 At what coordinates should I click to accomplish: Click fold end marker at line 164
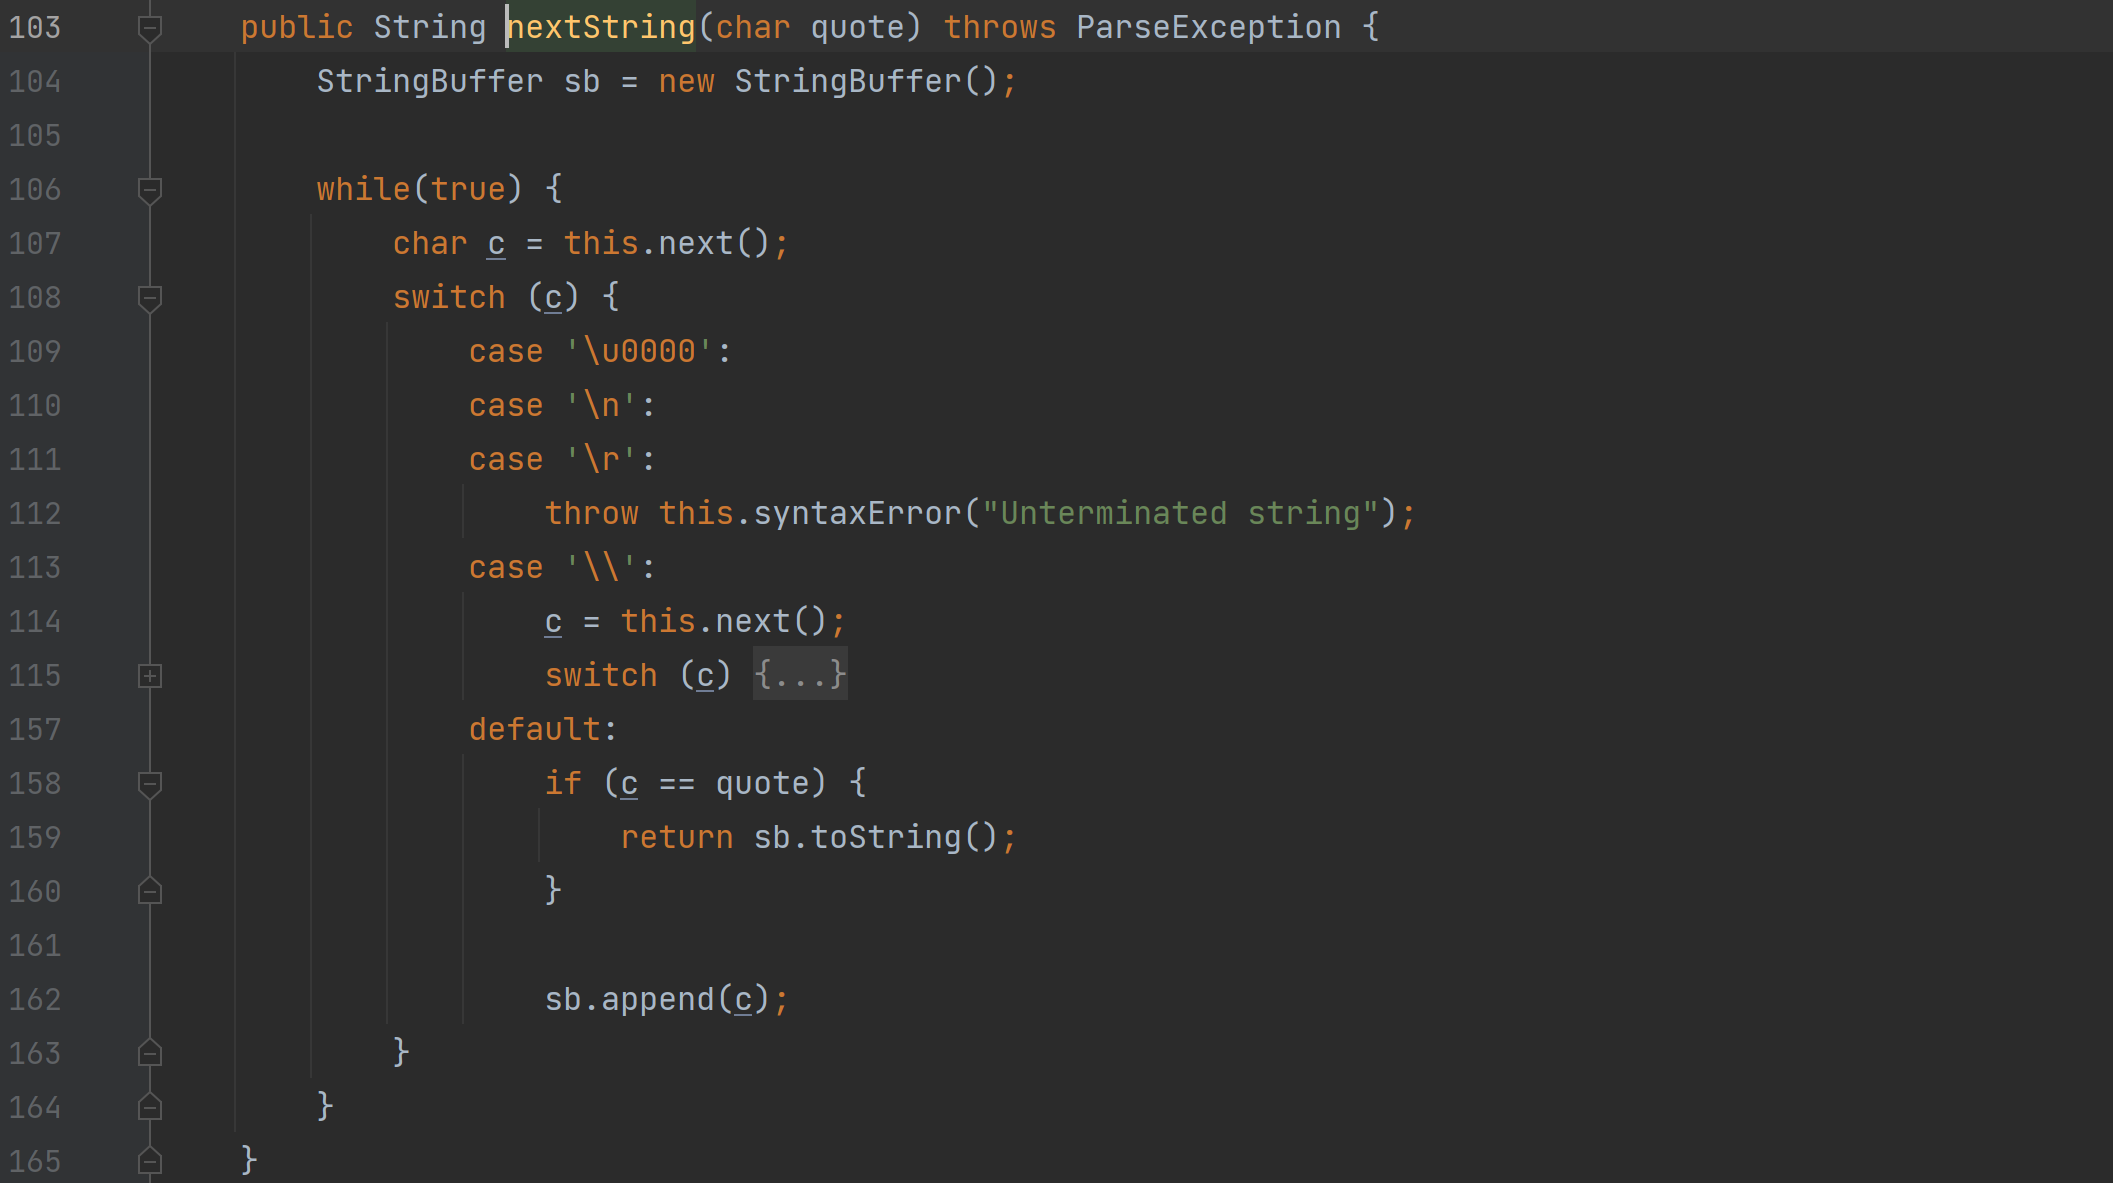point(150,1107)
